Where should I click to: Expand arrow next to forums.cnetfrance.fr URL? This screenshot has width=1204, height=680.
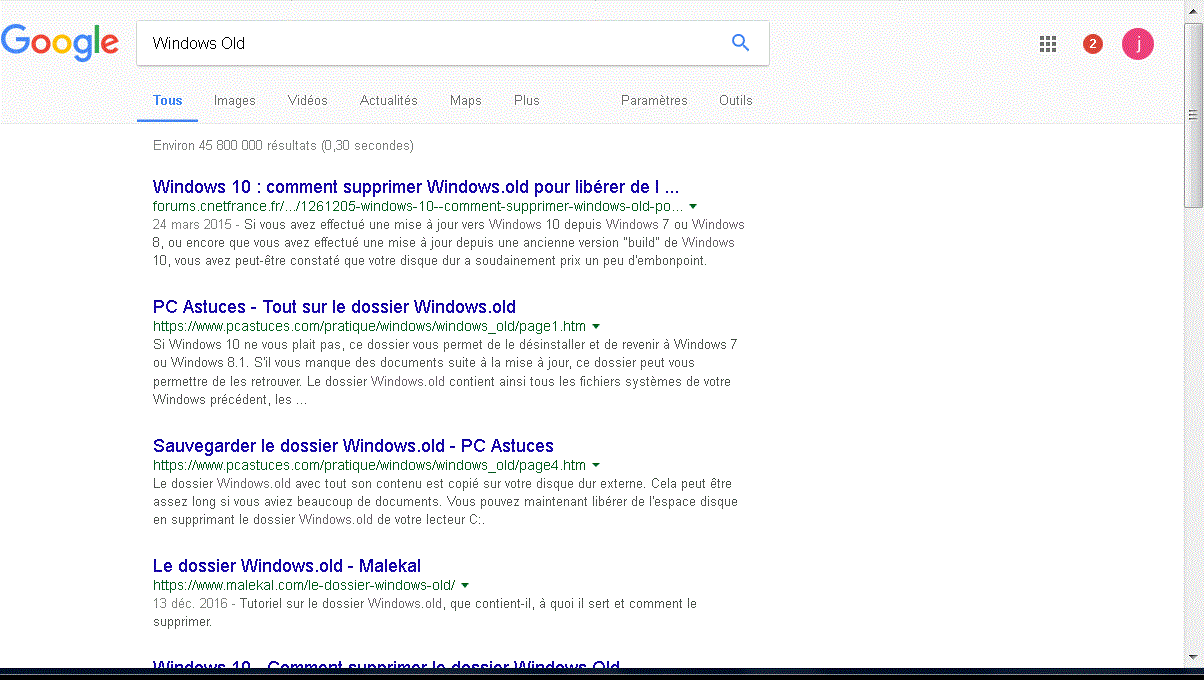(693, 207)
